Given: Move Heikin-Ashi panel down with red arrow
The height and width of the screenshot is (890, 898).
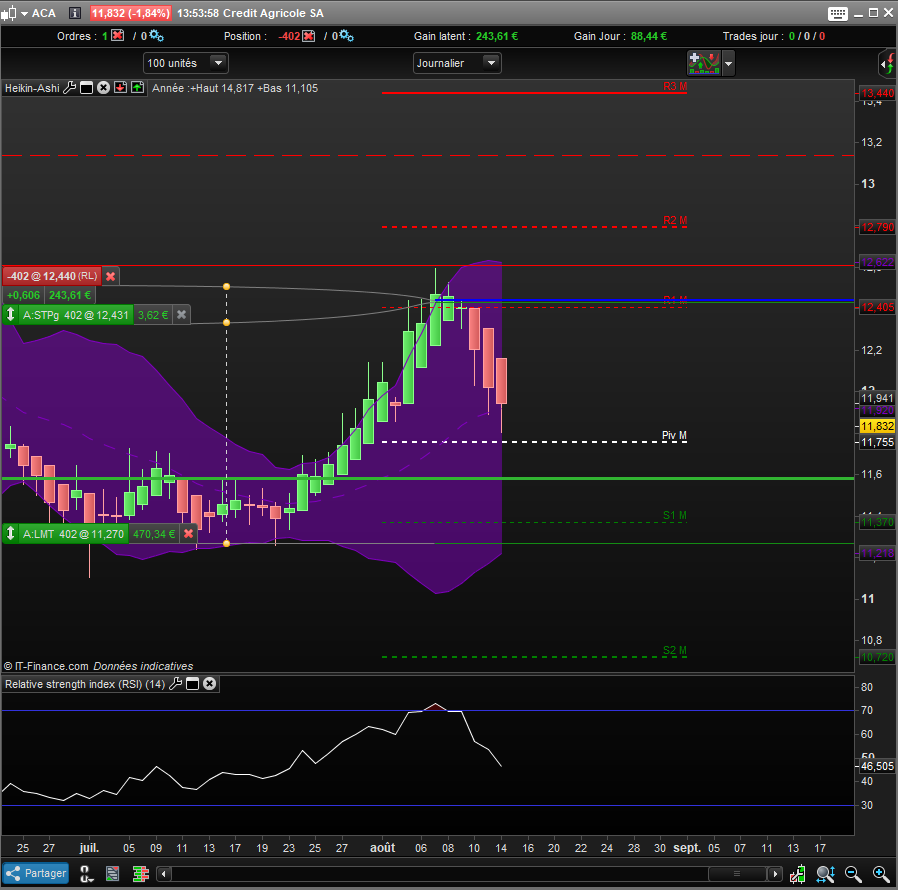Looking at the screenshot, I should click(x=120, y=88).
